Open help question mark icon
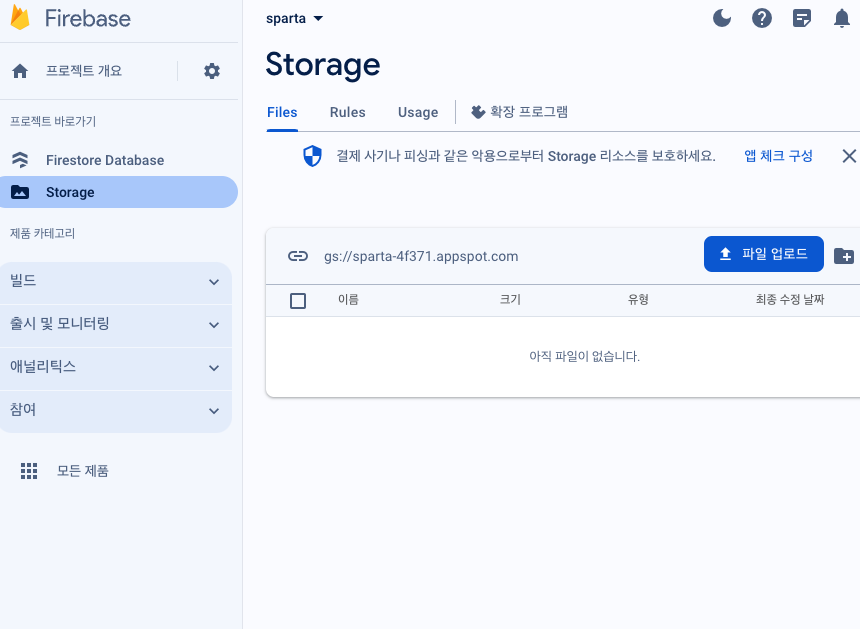This screenshot has height=629, width=860. coord(762,18)
